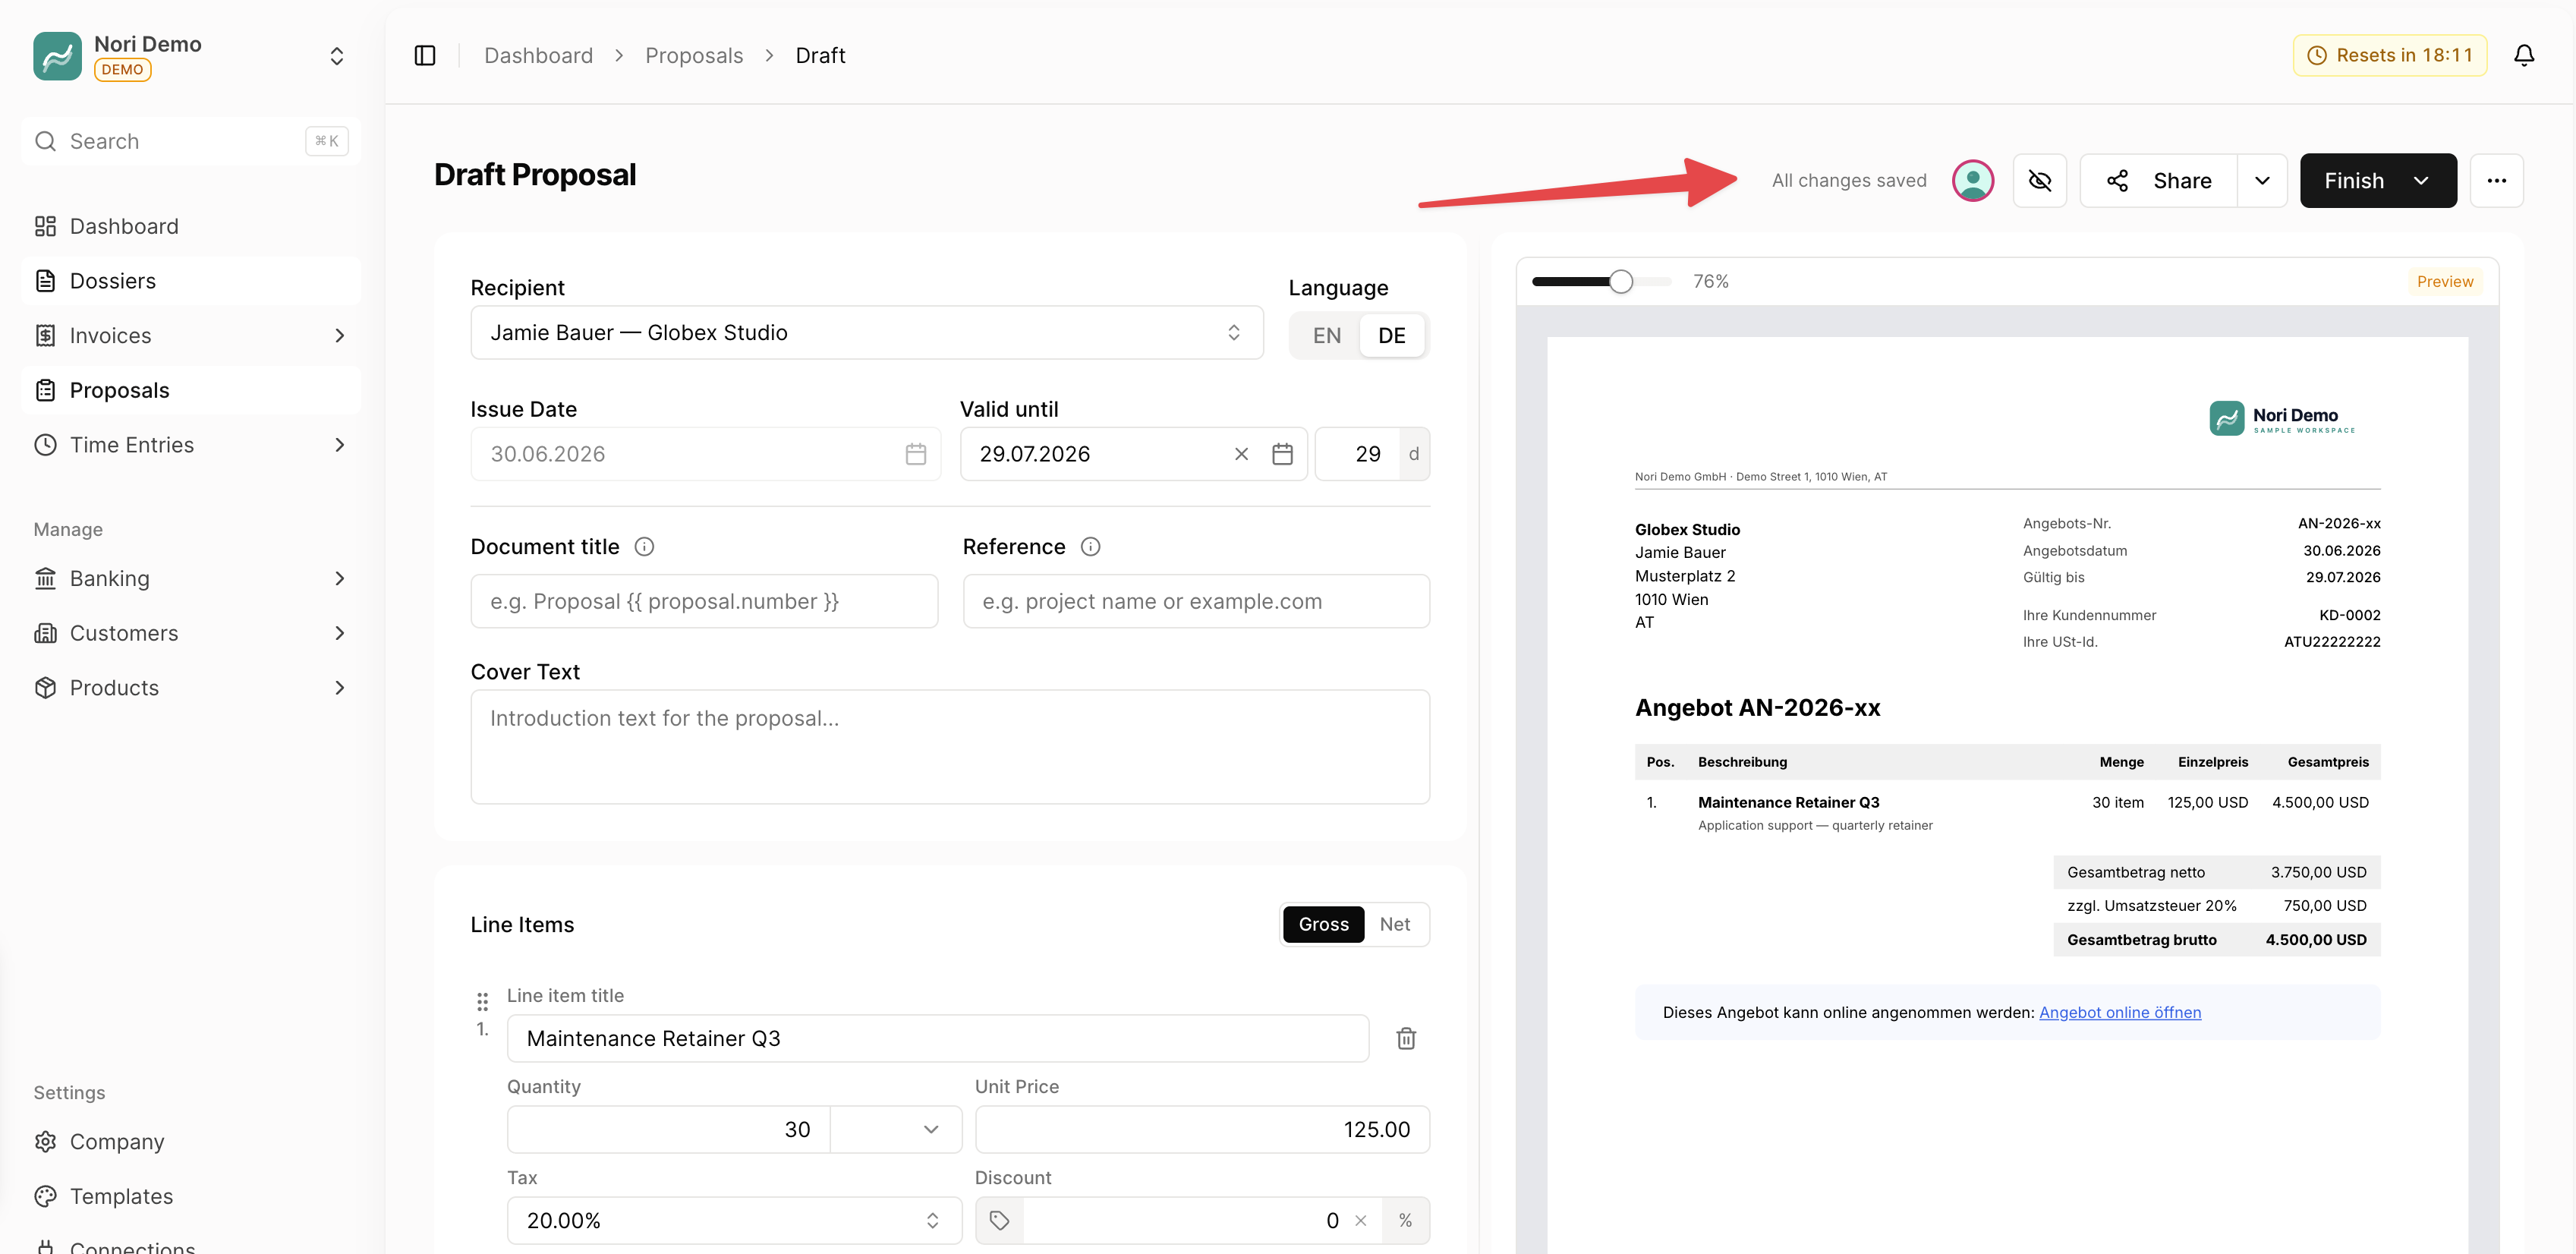
Task: Expand the Customers submenu chevron
Action: (340, 634)
